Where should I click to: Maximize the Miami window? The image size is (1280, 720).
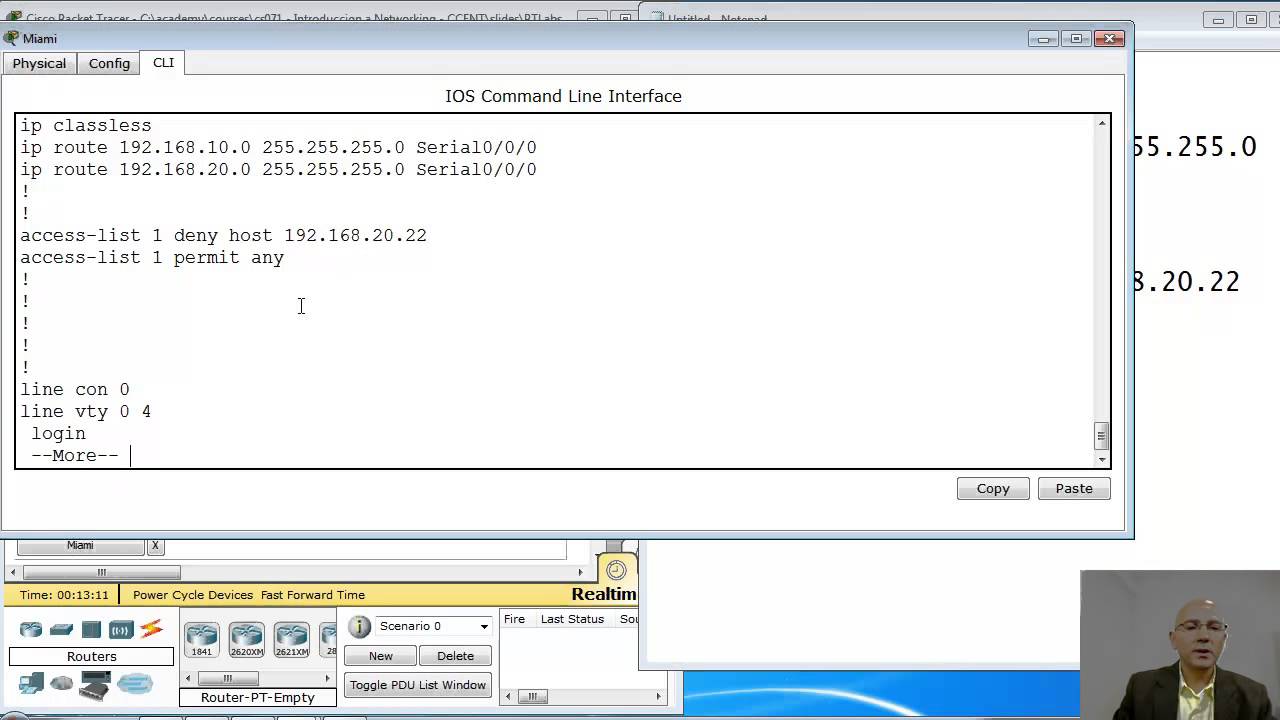tap(1076, 39)
